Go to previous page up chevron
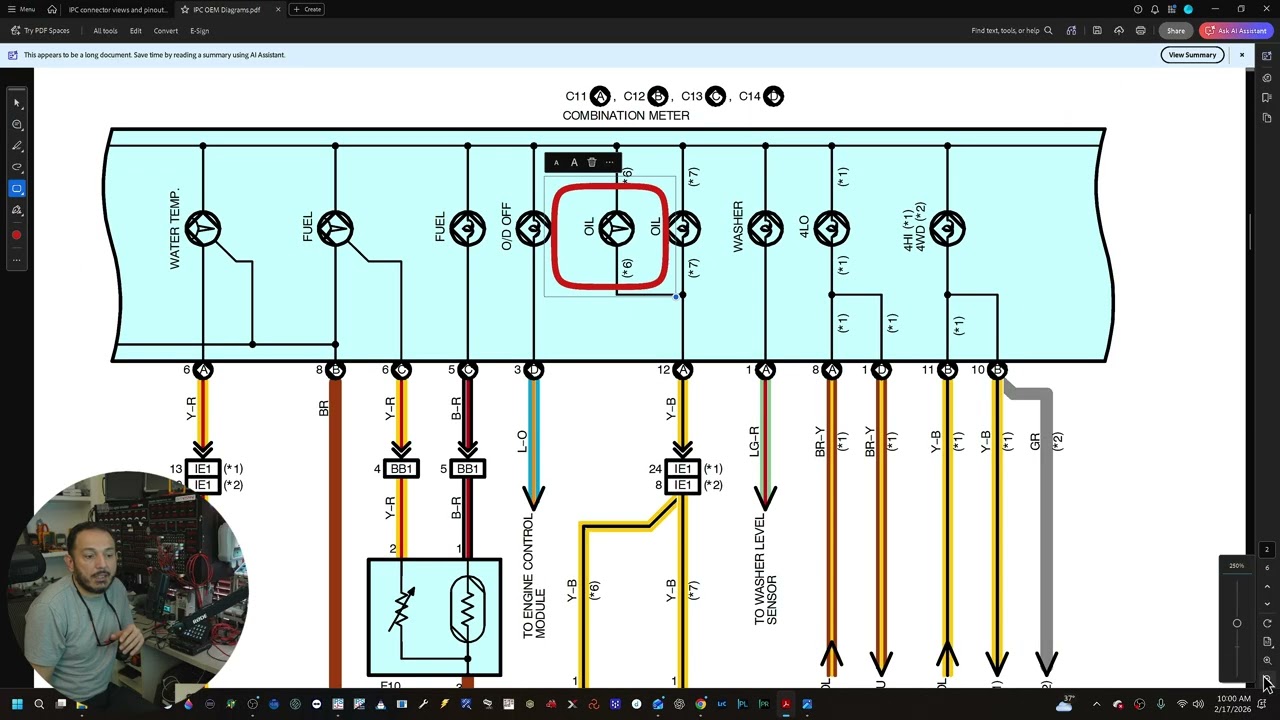This screenshot has width=1280, height=720. click(1267, 586)
